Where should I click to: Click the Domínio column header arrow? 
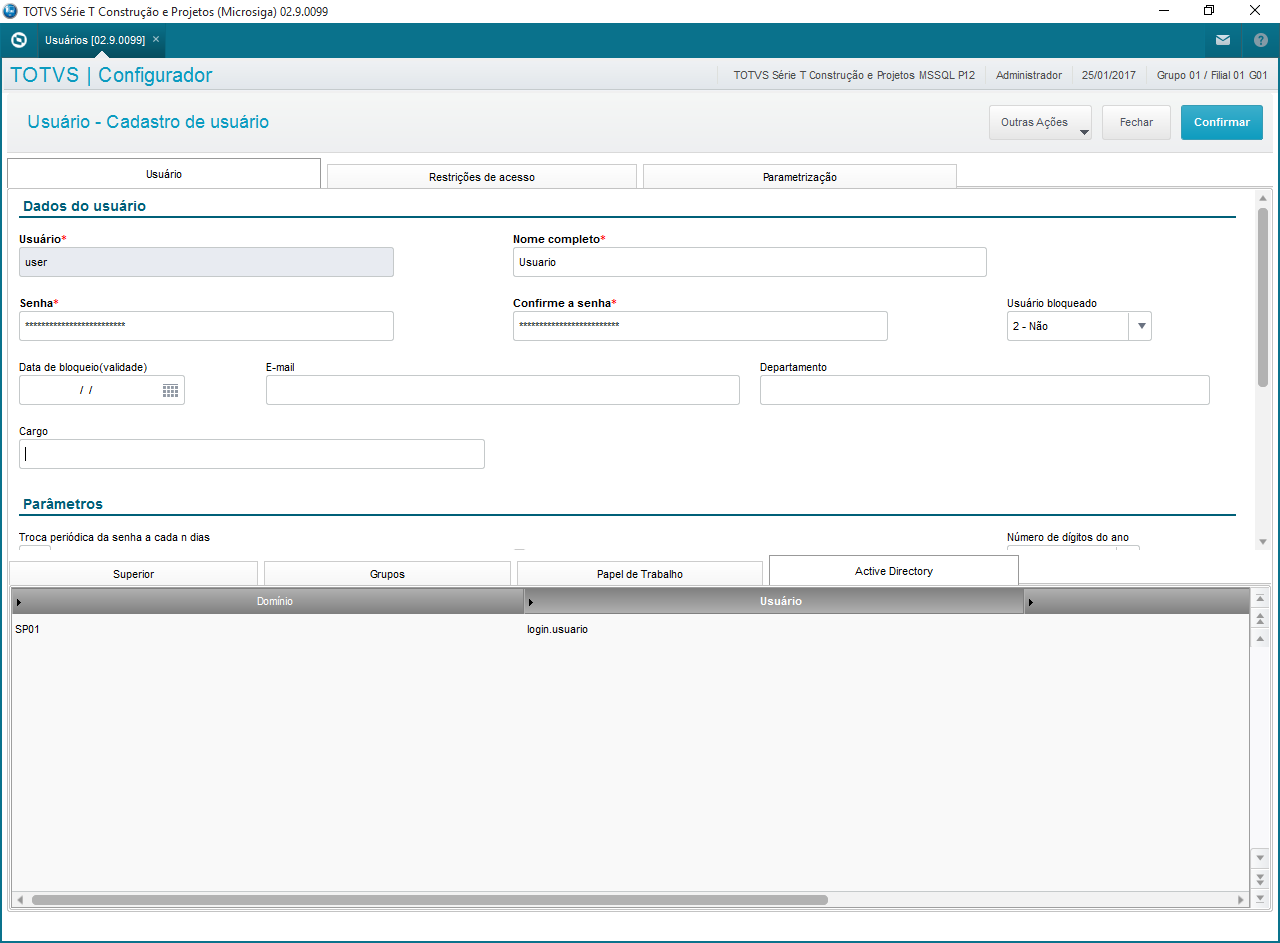19,602
